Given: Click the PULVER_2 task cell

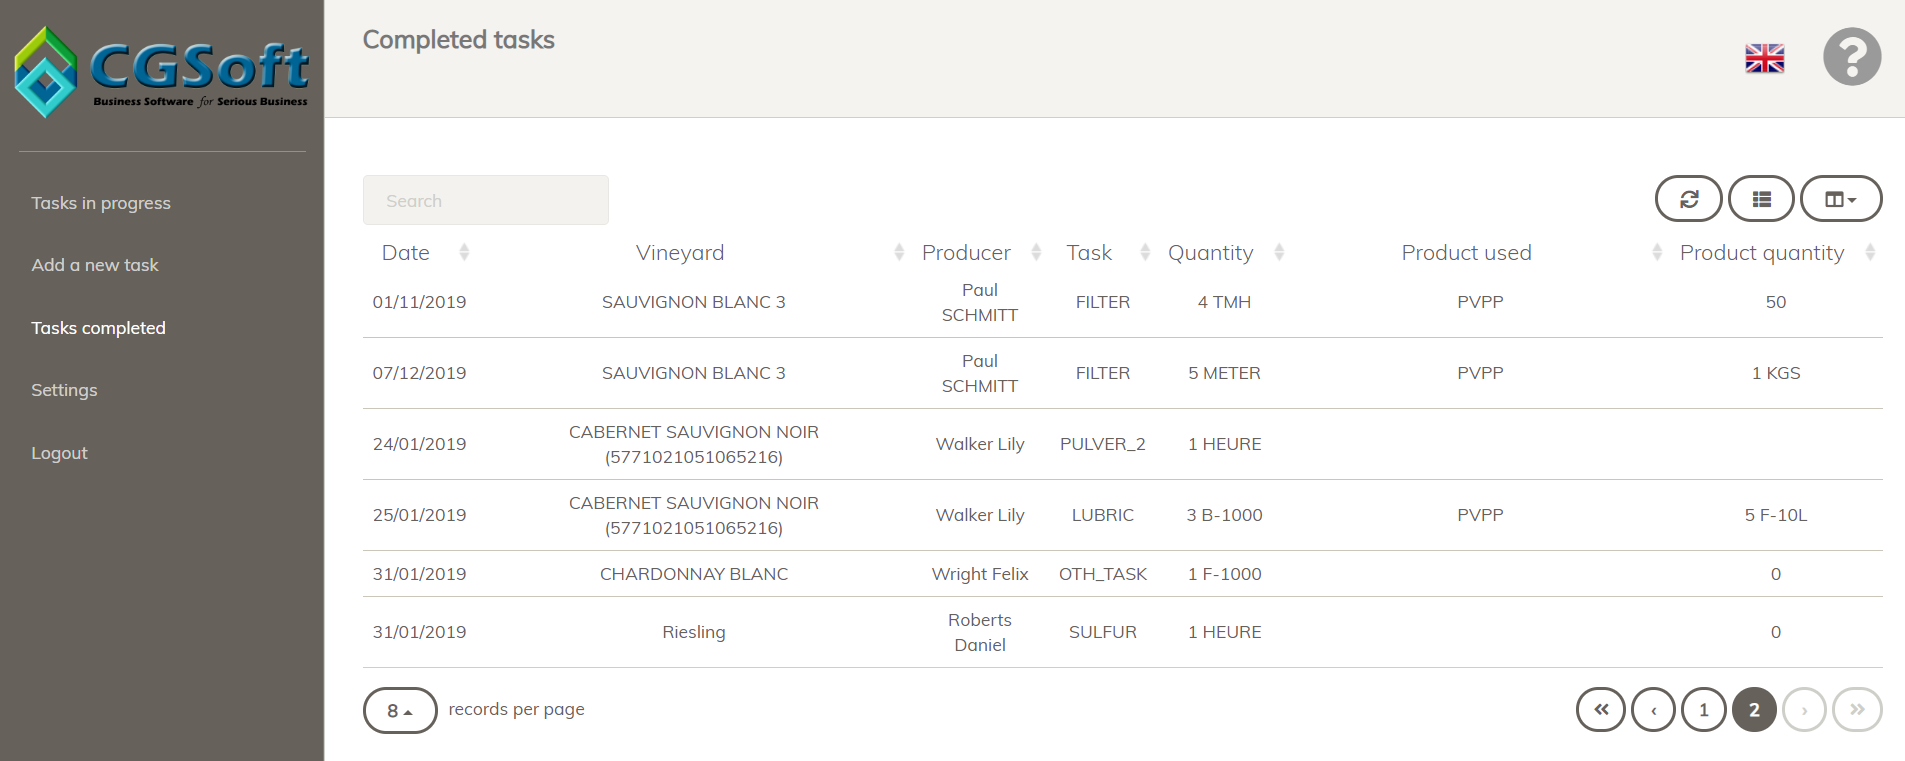Looking at the screenshot, I should [1103, 444].
